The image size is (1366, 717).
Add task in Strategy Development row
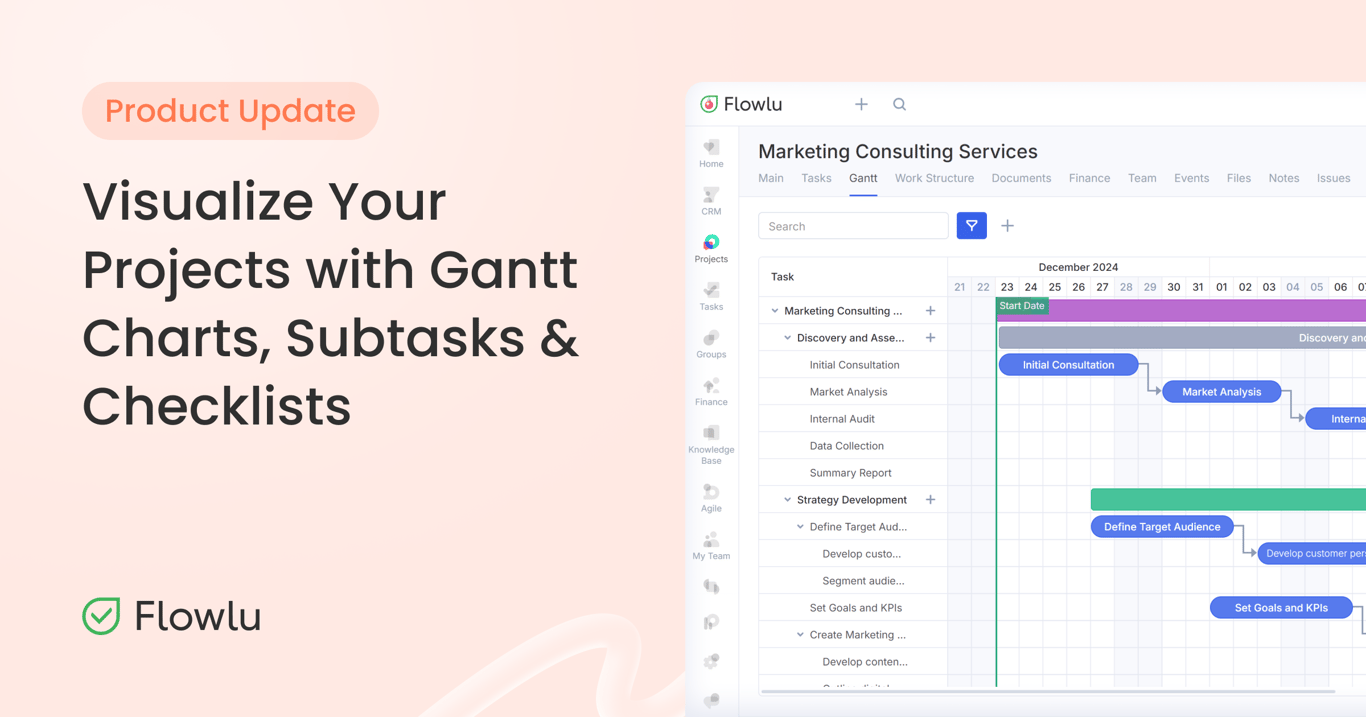pyautogui.click(x=930, y=500)
